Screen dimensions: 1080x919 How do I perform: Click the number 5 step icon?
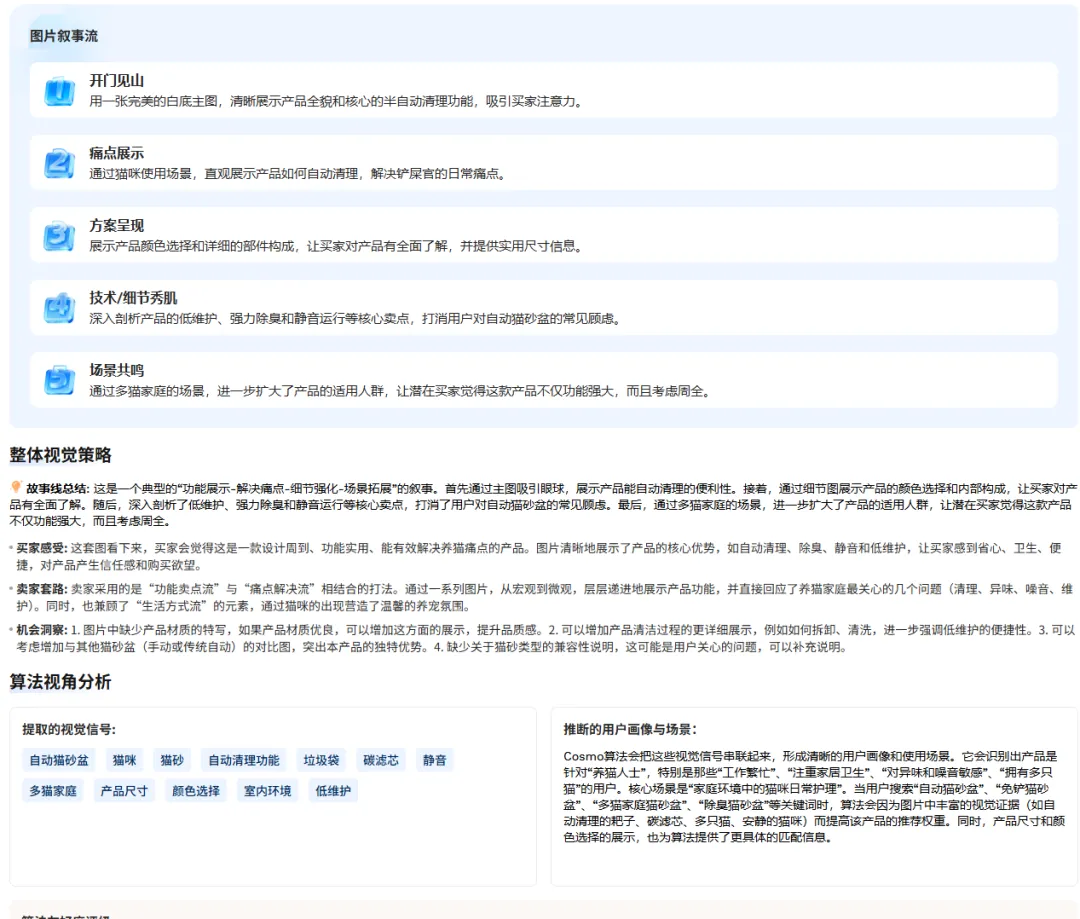(x=59, y=380)
